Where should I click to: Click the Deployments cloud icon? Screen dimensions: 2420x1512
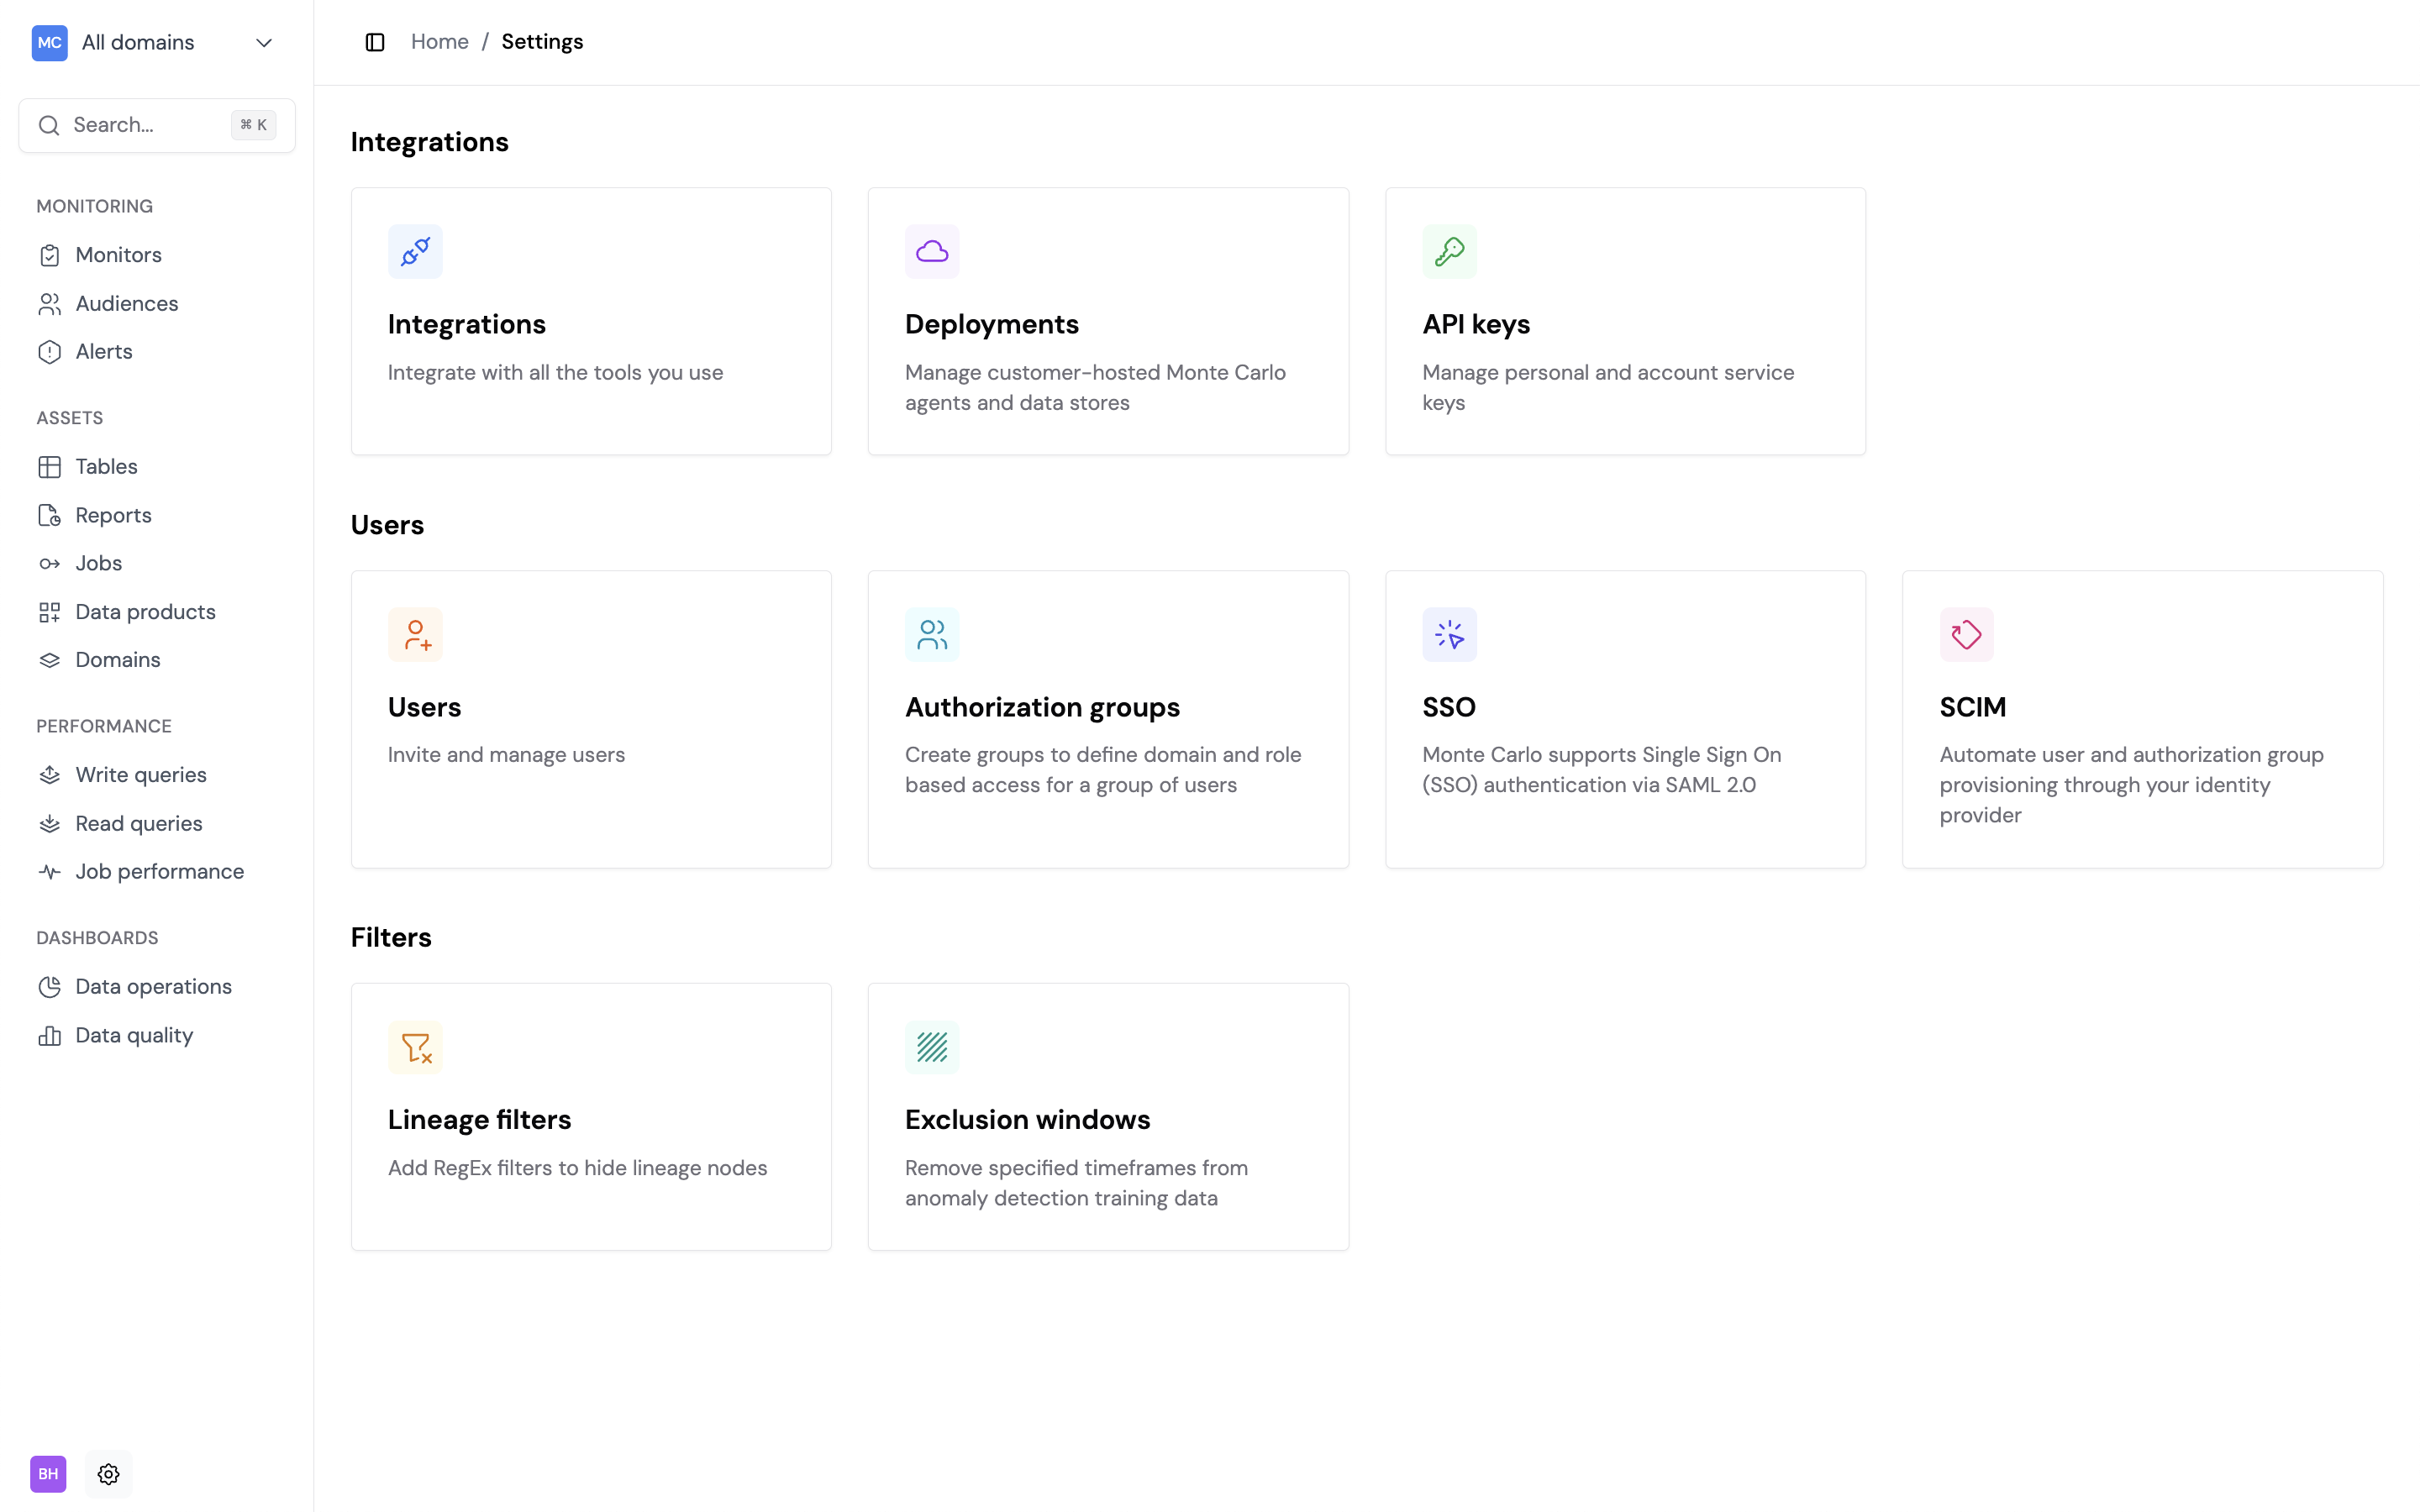(x=932, y=251)
